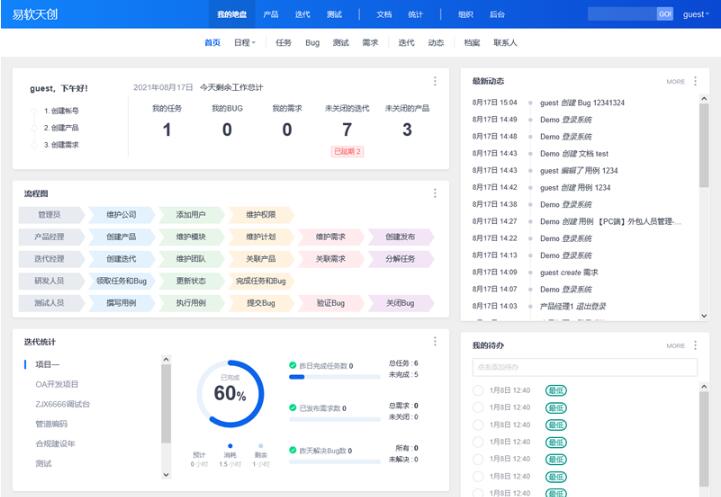This screenshot has width=721, height=497.
Task: Expand the 日程 dropdown in sub navigation
Action: 244,43
